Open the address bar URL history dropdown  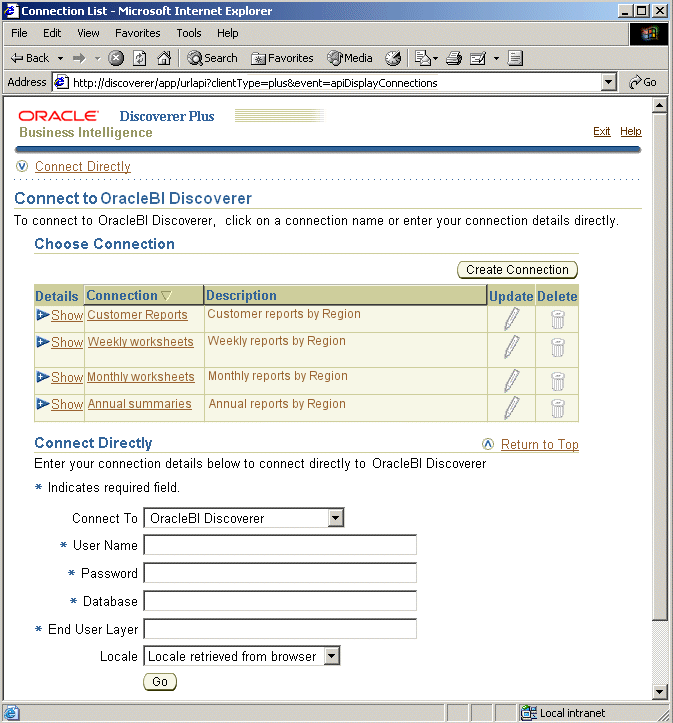click(608, 83)
